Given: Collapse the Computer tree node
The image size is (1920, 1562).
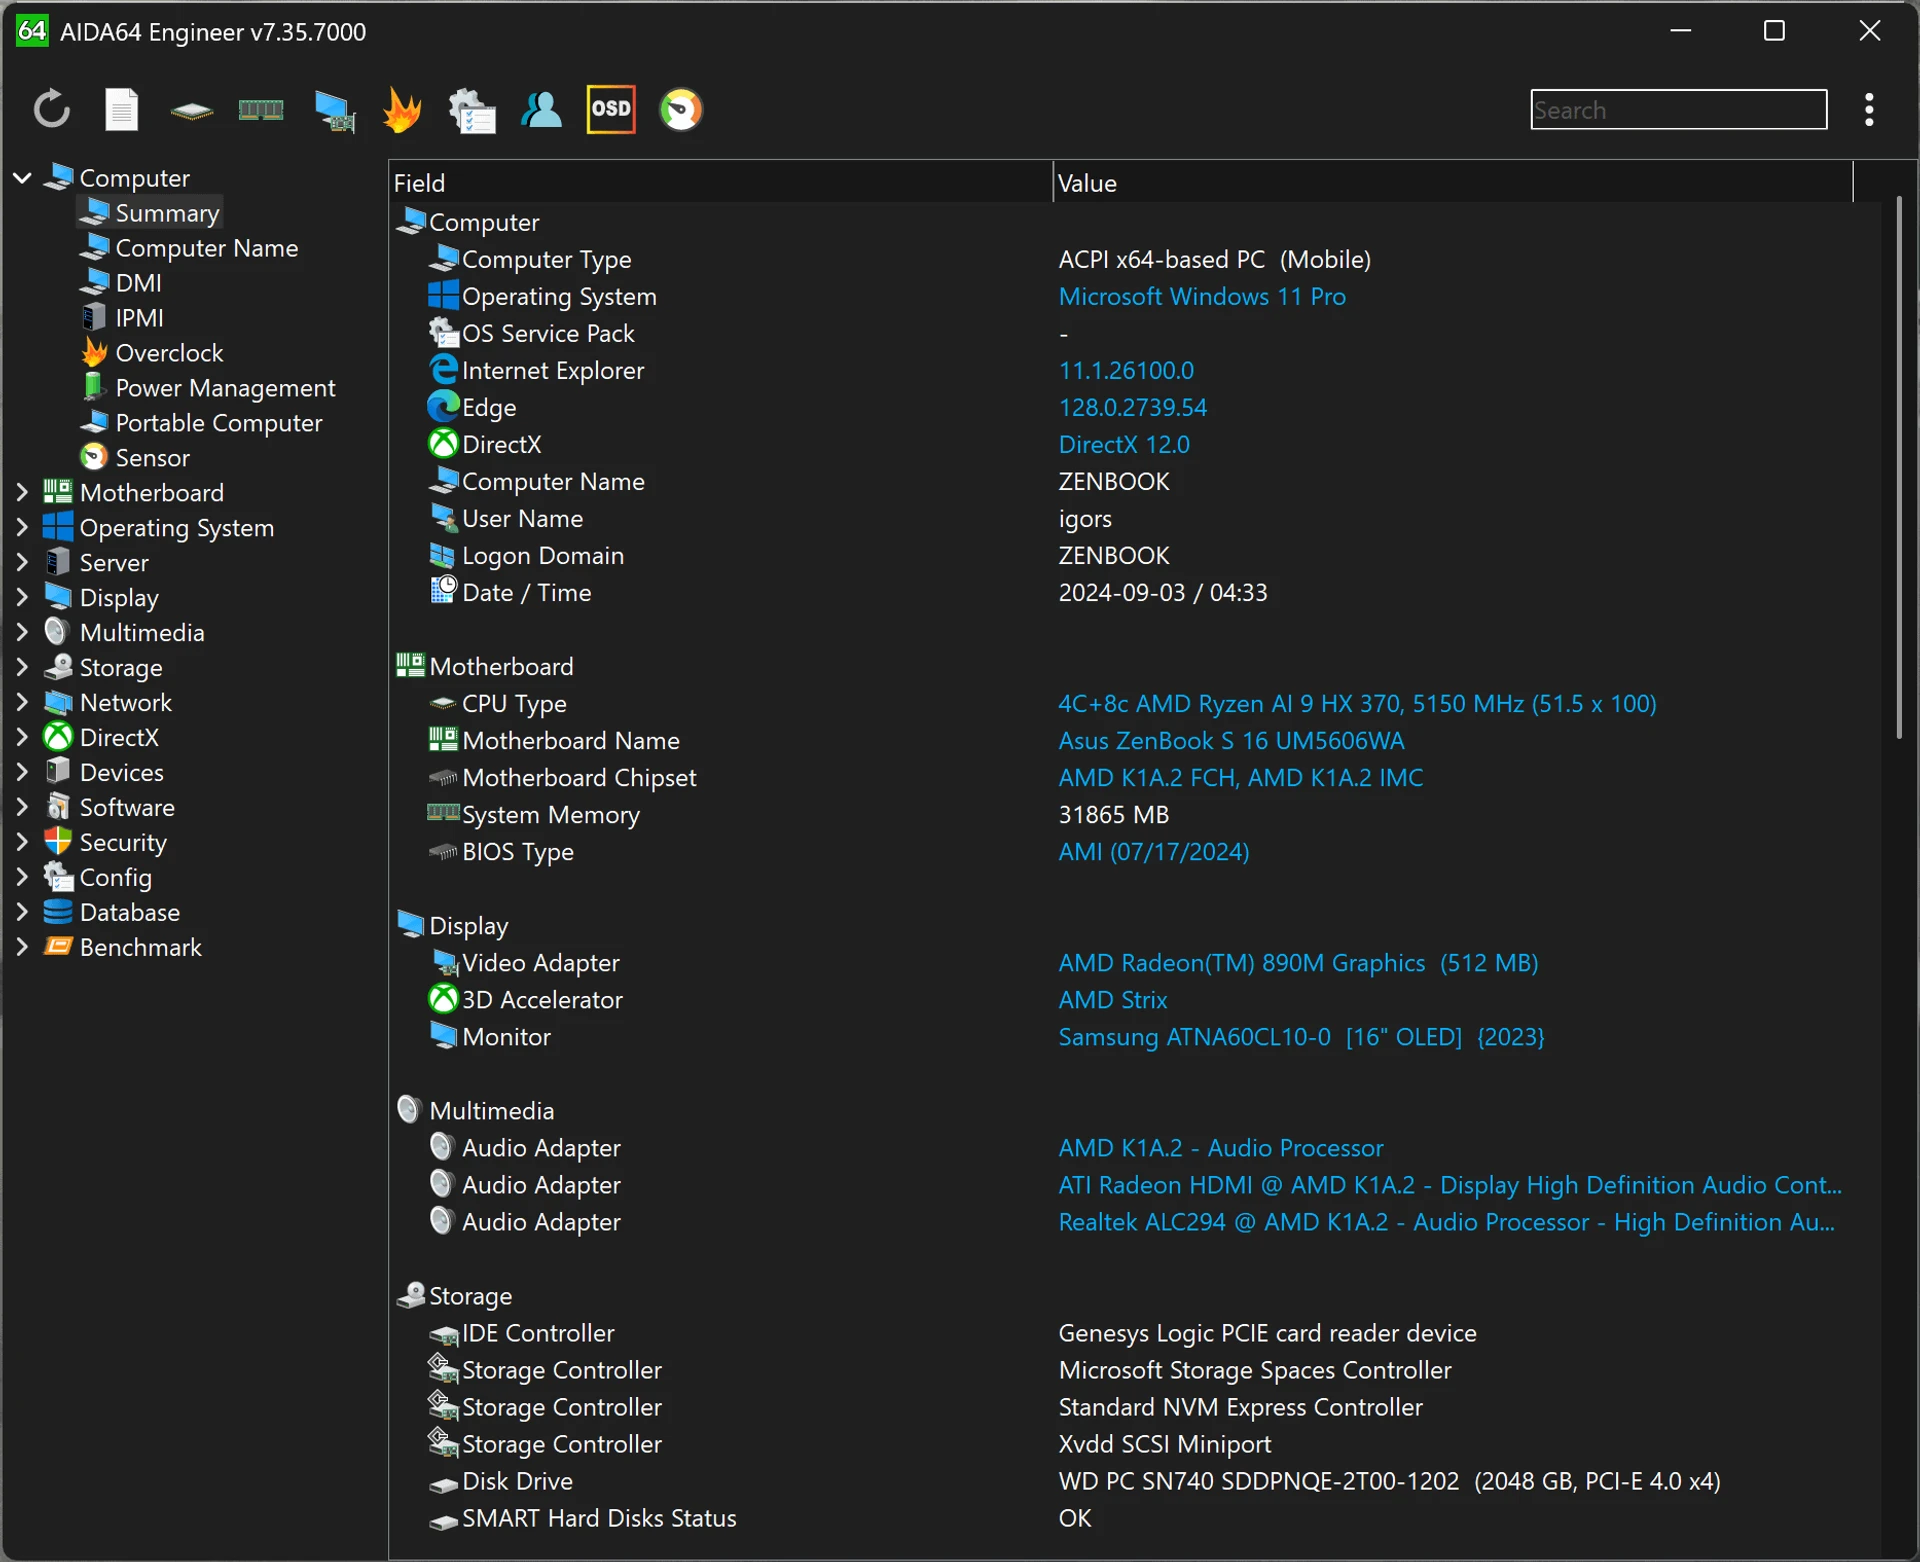Looking at the screenshot, I should [x=22, y=178].
